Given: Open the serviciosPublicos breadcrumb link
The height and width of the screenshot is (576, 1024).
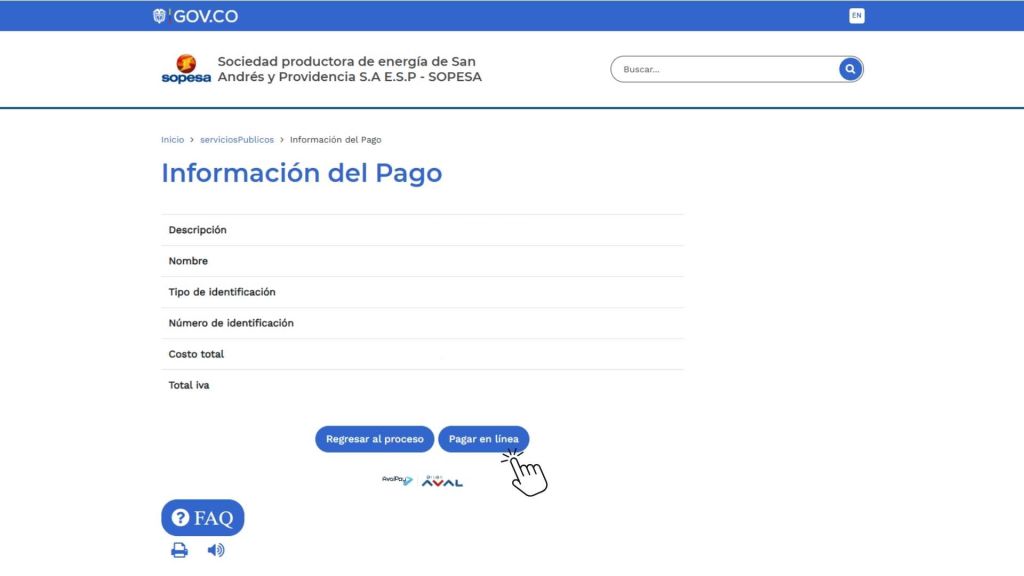Looking at the screenshot, I should [x=236, y=140].
